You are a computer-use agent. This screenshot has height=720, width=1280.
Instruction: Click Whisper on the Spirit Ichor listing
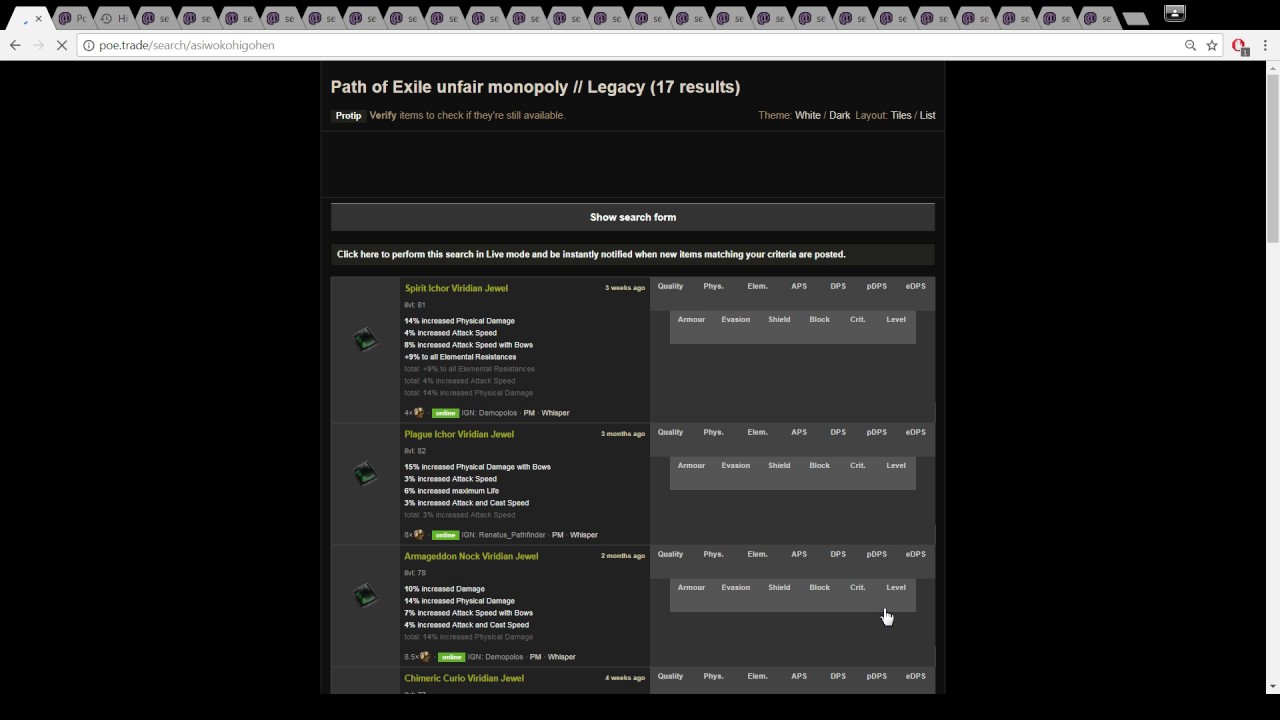[x=555, y=413]
